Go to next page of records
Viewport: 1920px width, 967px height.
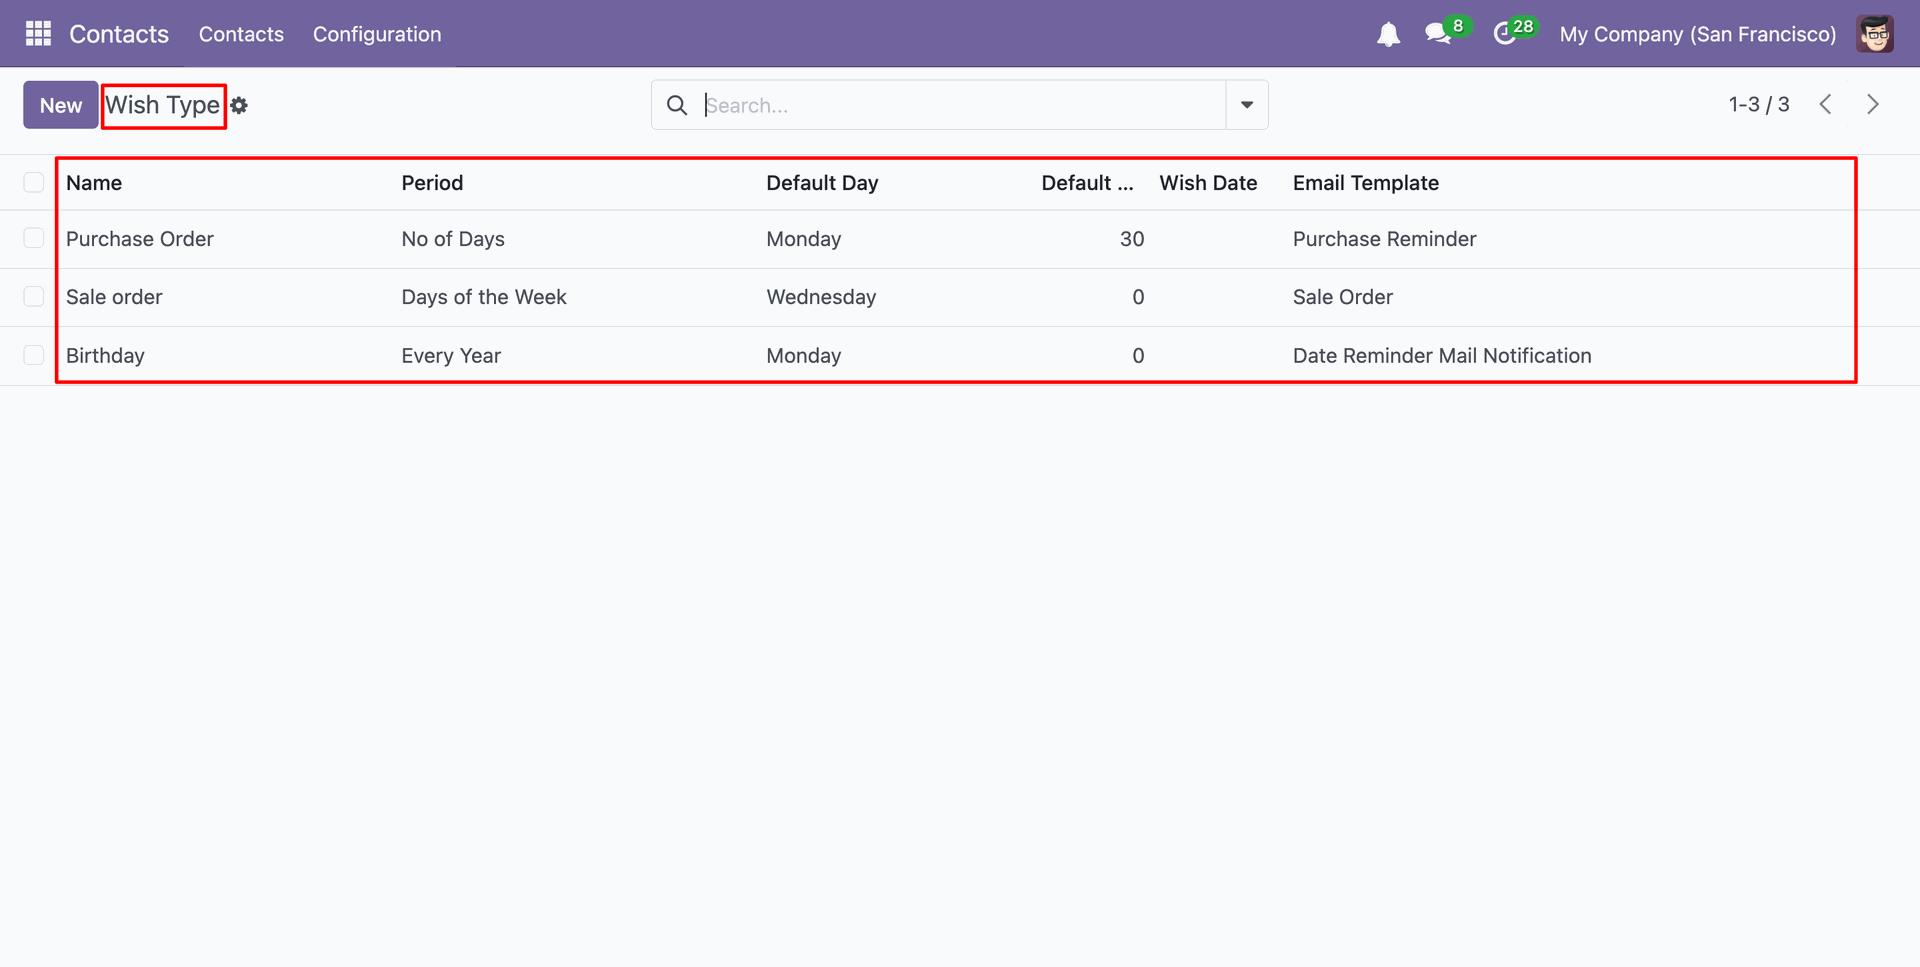click(x=1873, y=105)
